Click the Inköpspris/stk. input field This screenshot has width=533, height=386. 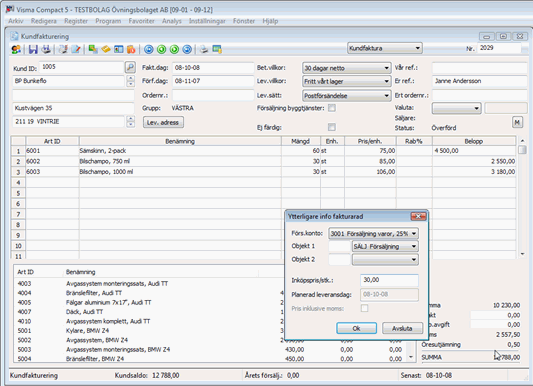pyautogui.click(x=389, y=280)
